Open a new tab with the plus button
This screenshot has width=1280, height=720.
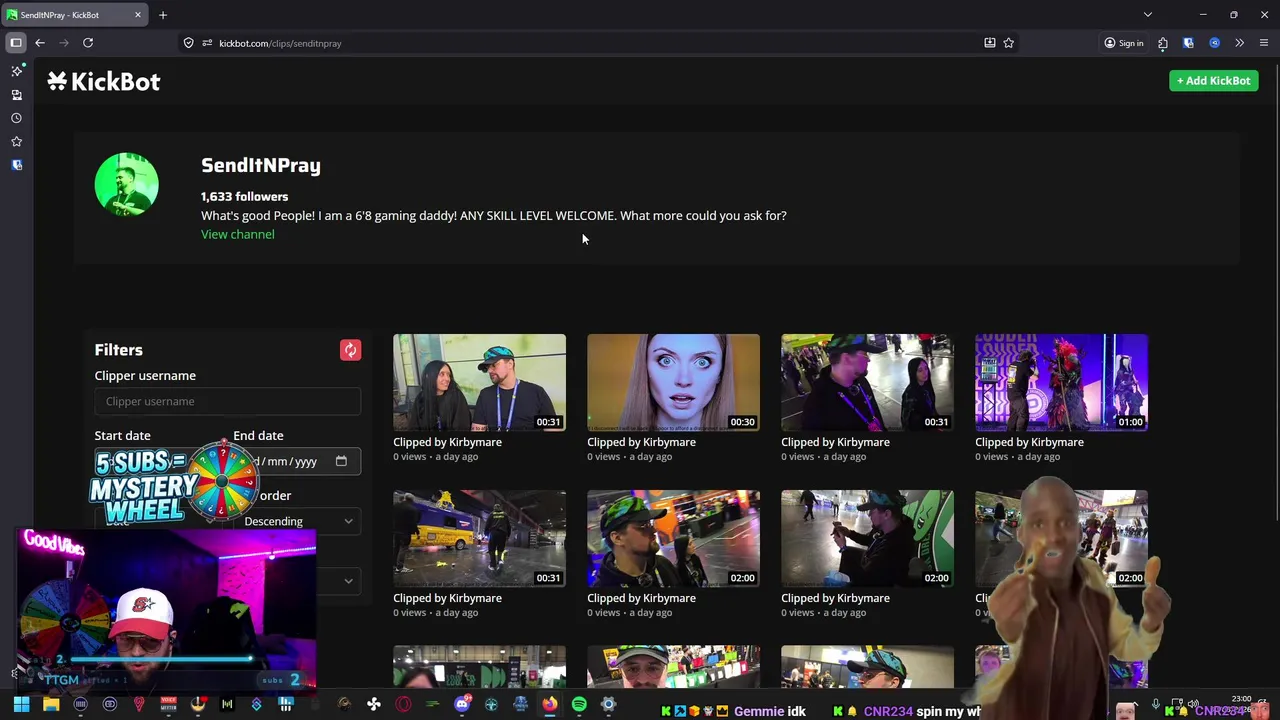163,15
